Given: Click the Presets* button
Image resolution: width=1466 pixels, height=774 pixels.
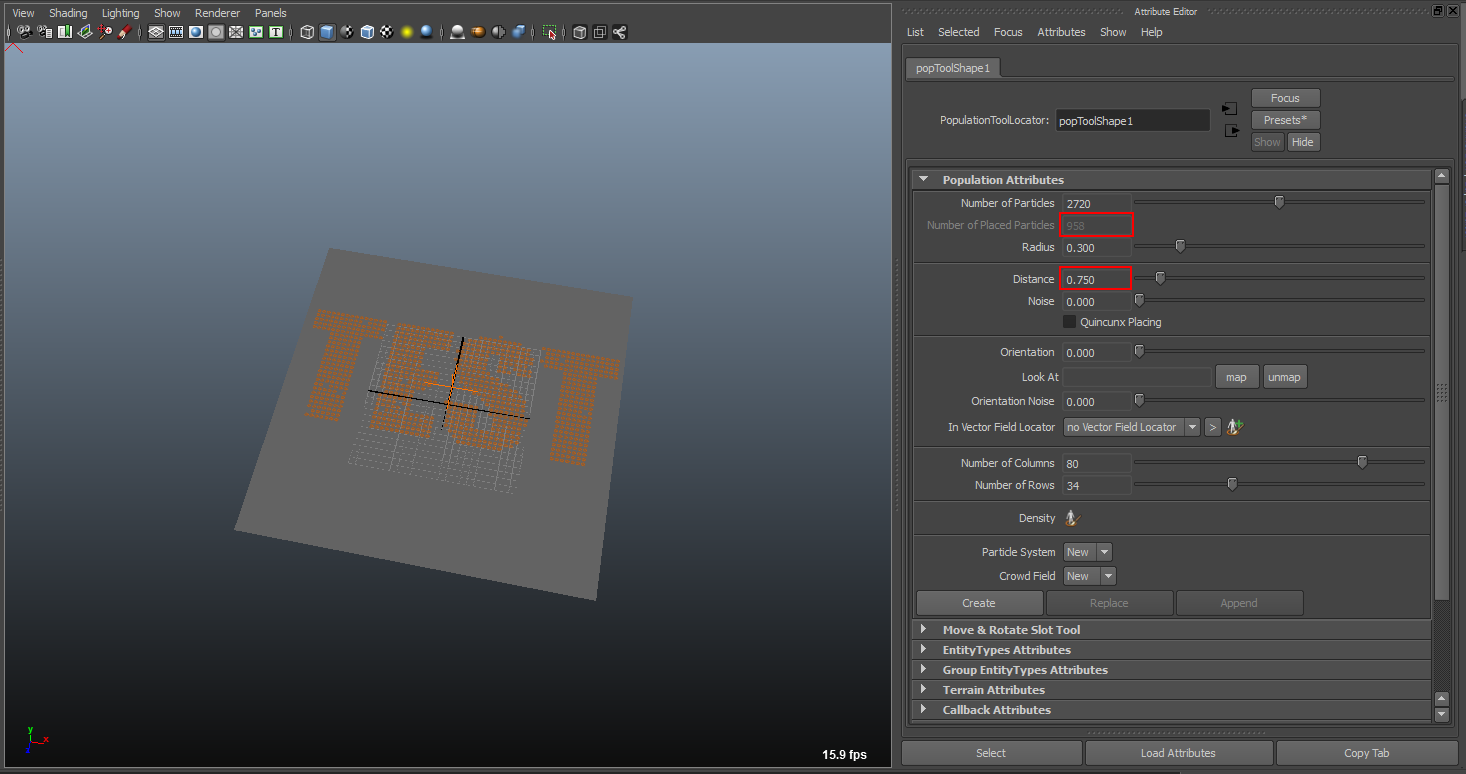Looking at the screenshot, I should [1285, 120].
